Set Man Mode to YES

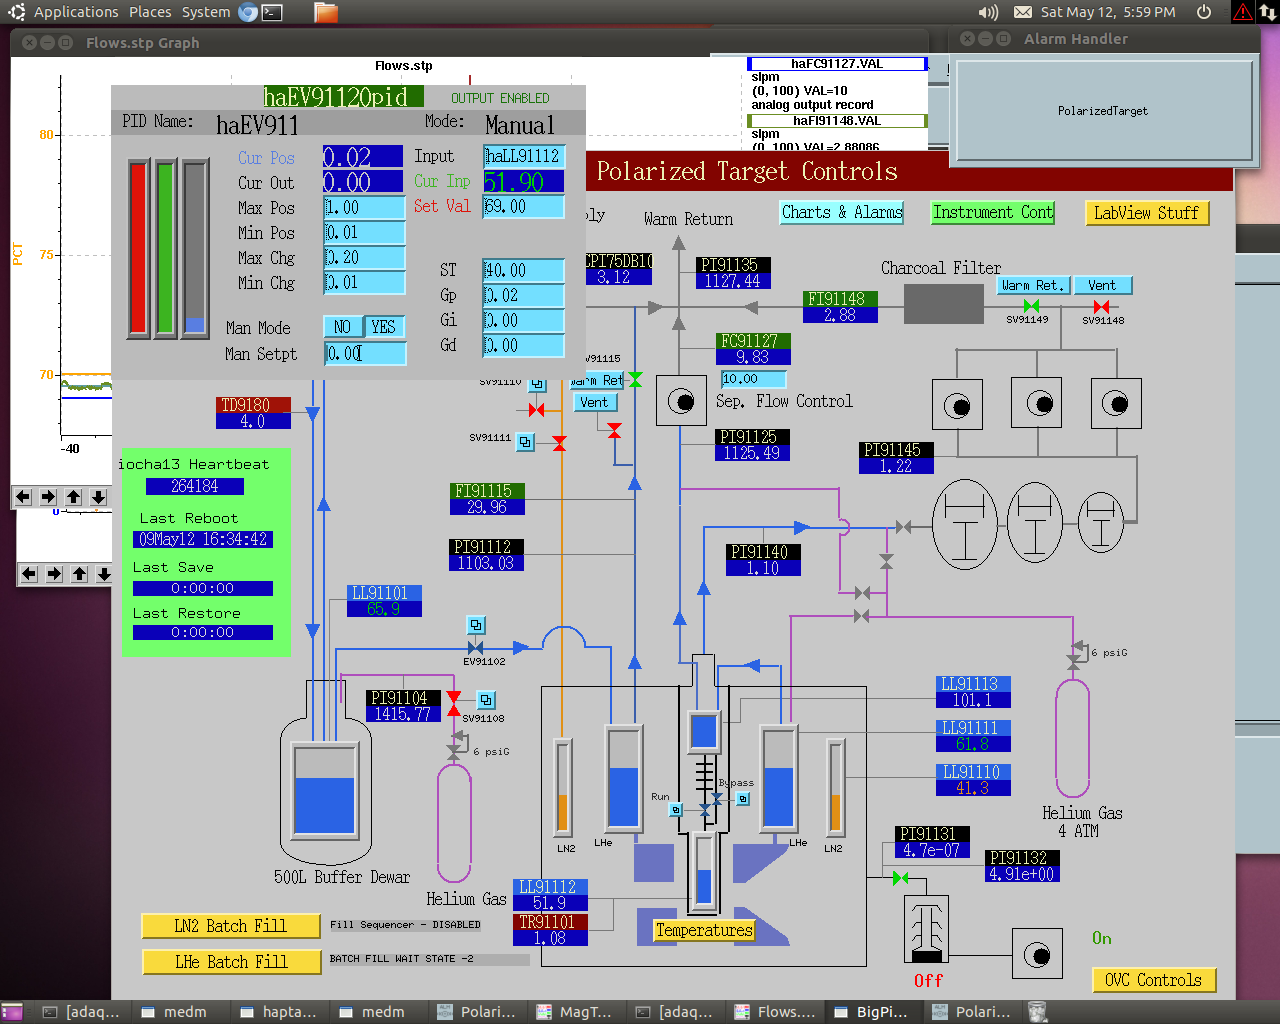coord(384,327)
